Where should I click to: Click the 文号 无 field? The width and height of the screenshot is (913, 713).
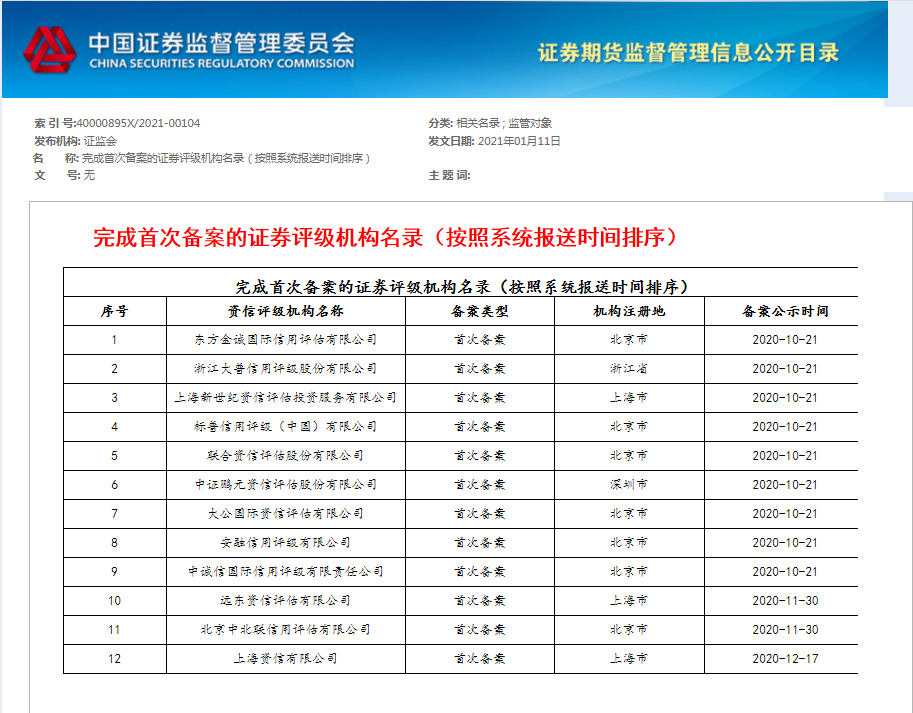click(x=64, y=175)
